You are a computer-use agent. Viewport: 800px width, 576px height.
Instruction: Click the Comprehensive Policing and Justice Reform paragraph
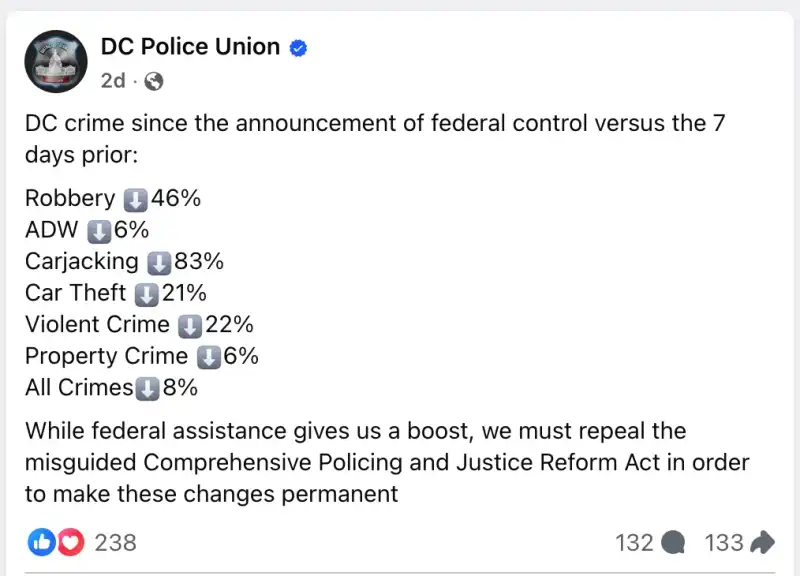point(387,462)
